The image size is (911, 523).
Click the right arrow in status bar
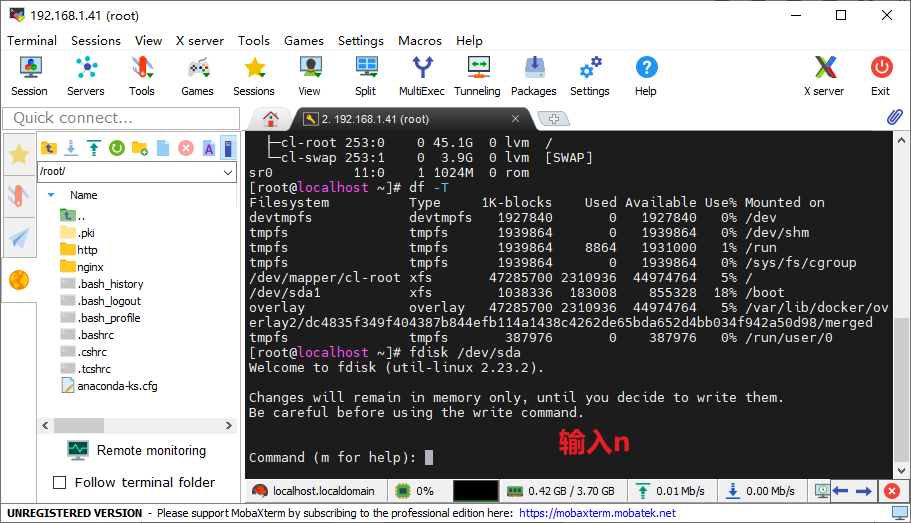point(864,491)
